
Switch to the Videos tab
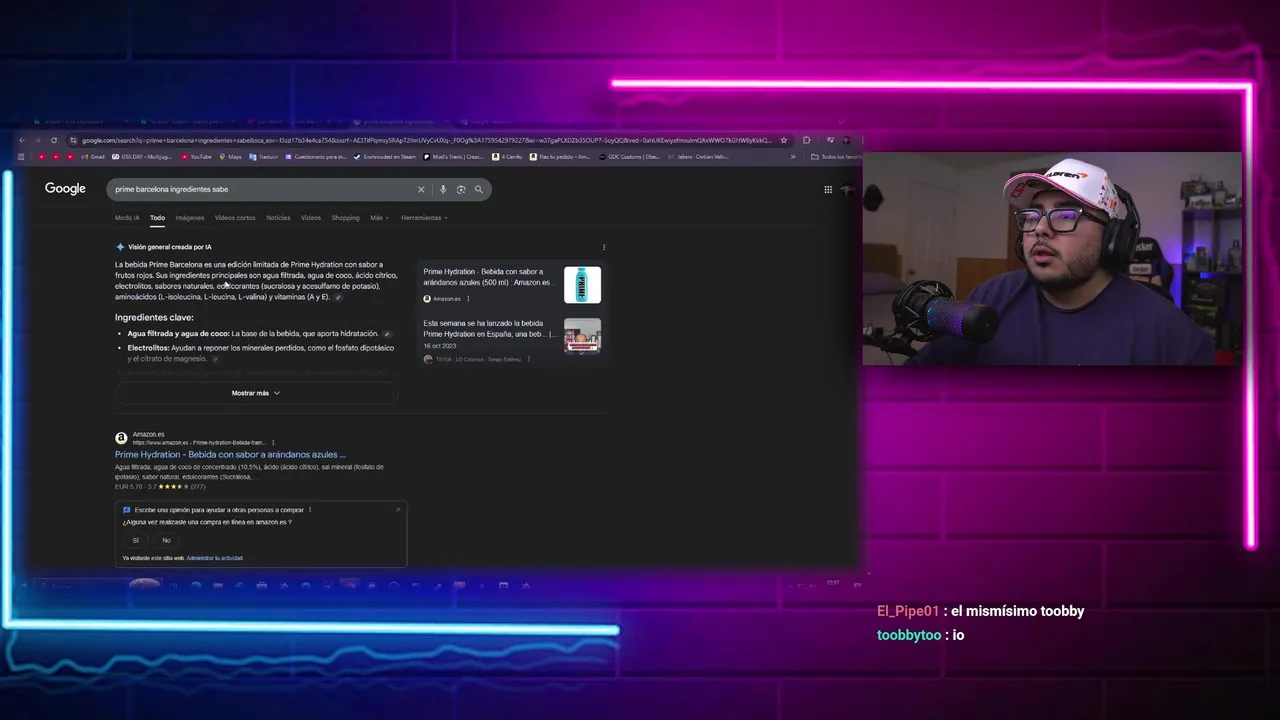click(311, 218)
